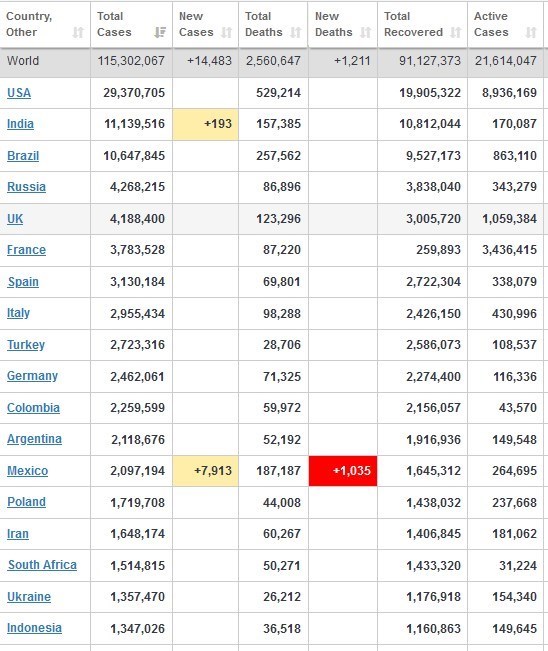The height and width of the screenshot is (651, 548).
Task: Click India's yellow +193 new cases cell
Action: [x=206, y=124]
